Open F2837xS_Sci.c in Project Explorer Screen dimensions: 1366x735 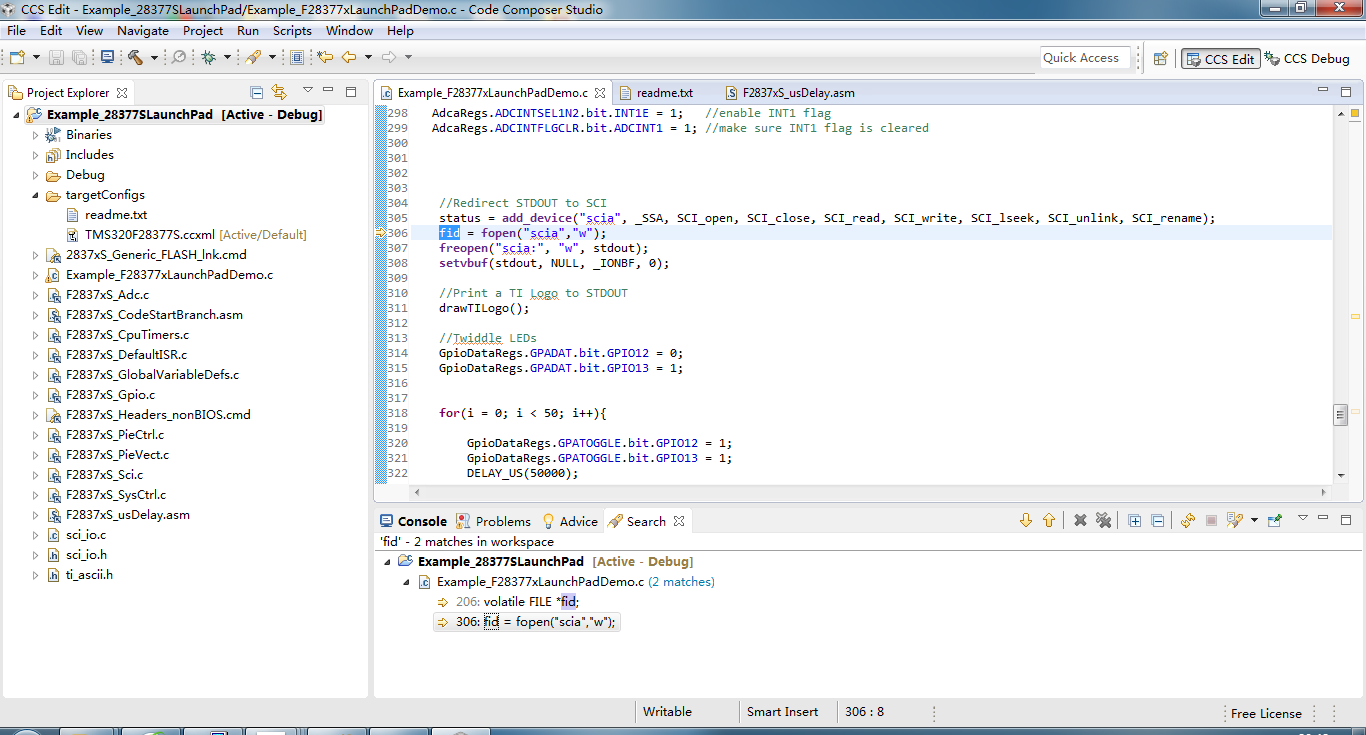[x=104, y=475]
